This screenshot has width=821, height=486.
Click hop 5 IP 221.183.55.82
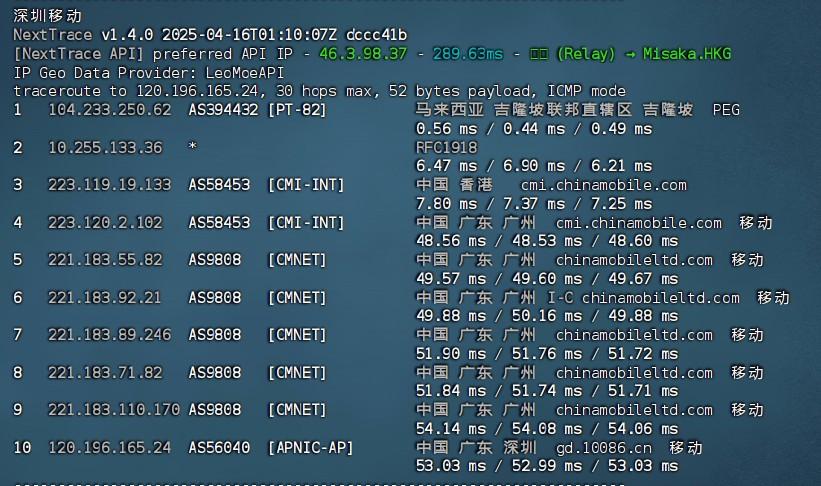(x=105, y=260)
